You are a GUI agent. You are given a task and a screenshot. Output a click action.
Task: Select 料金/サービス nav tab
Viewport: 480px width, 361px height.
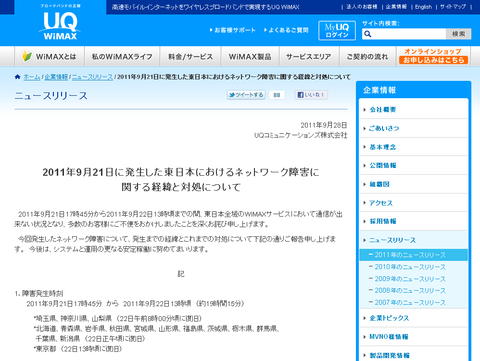pos(190,56)
